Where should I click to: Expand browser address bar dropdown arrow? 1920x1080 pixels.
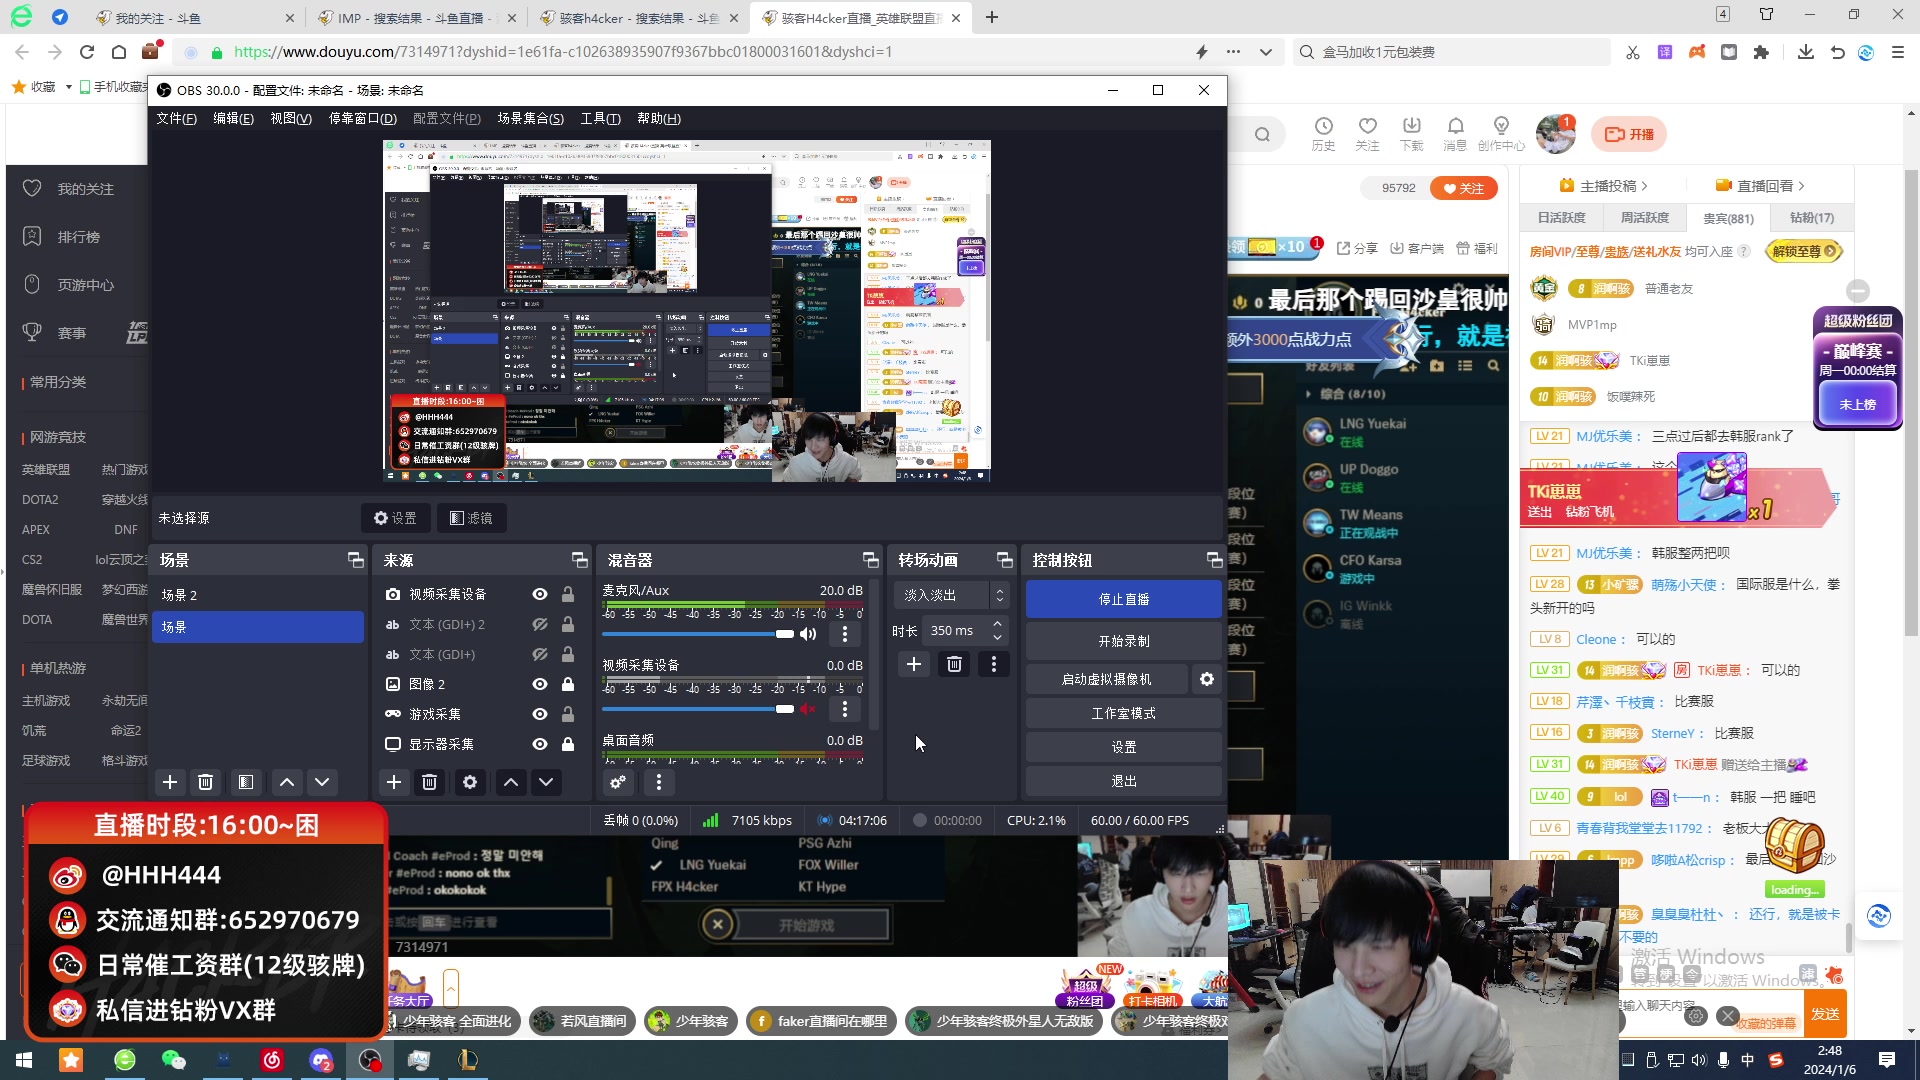tap(1266, 52)
